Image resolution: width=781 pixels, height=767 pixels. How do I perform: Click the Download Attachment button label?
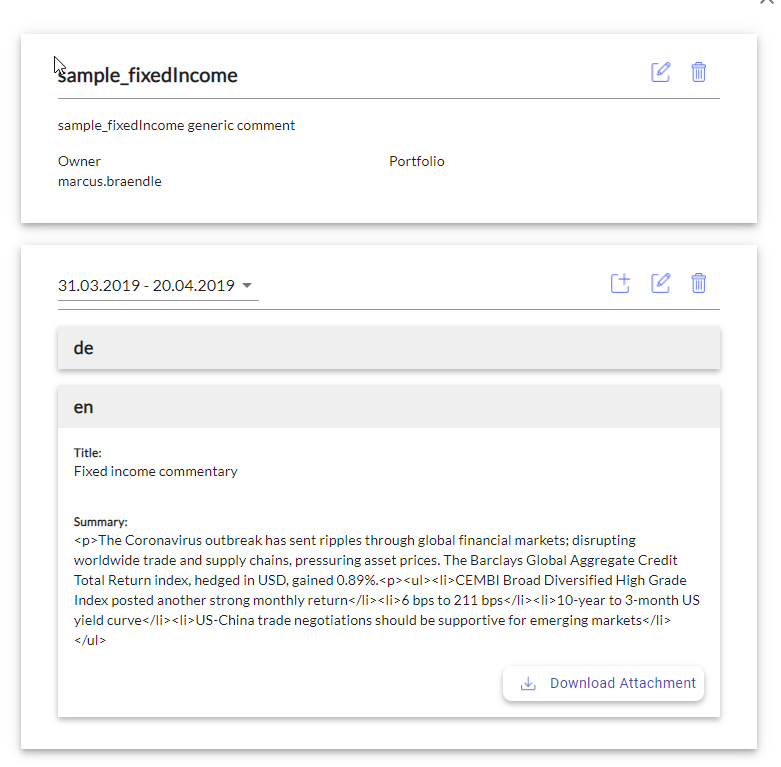pyautogui.click(x=622, y=684)
